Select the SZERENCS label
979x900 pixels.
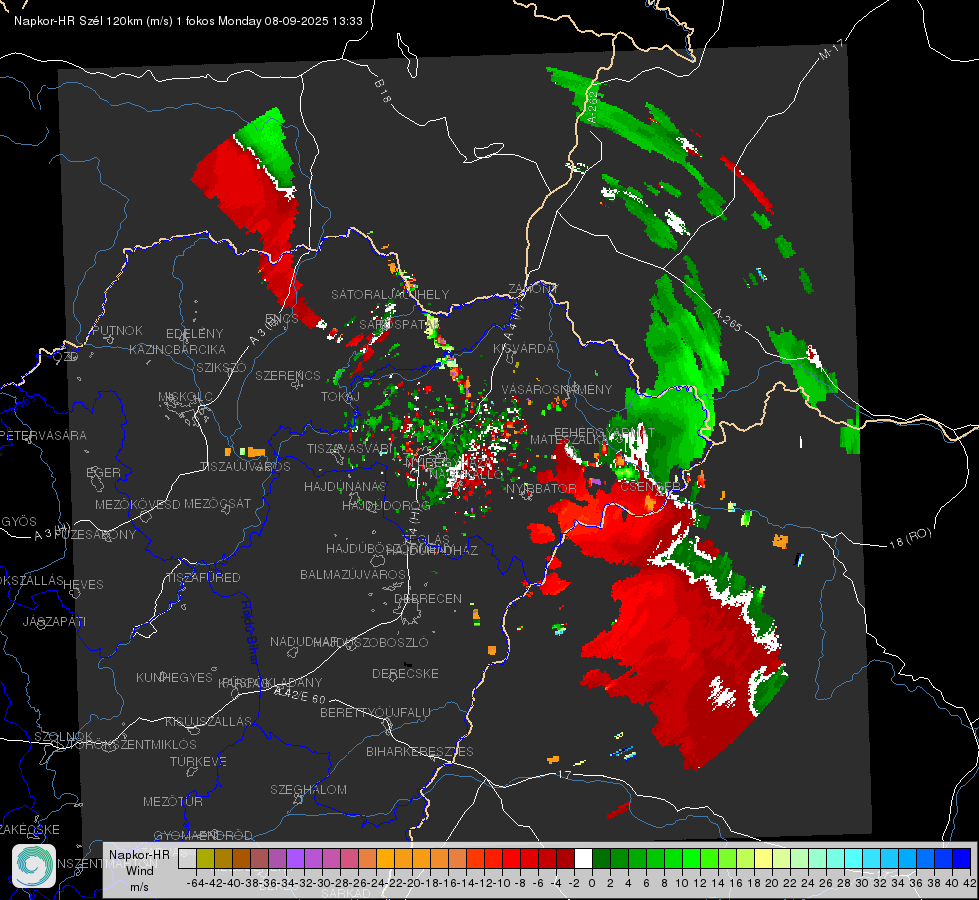coord(288,375)
